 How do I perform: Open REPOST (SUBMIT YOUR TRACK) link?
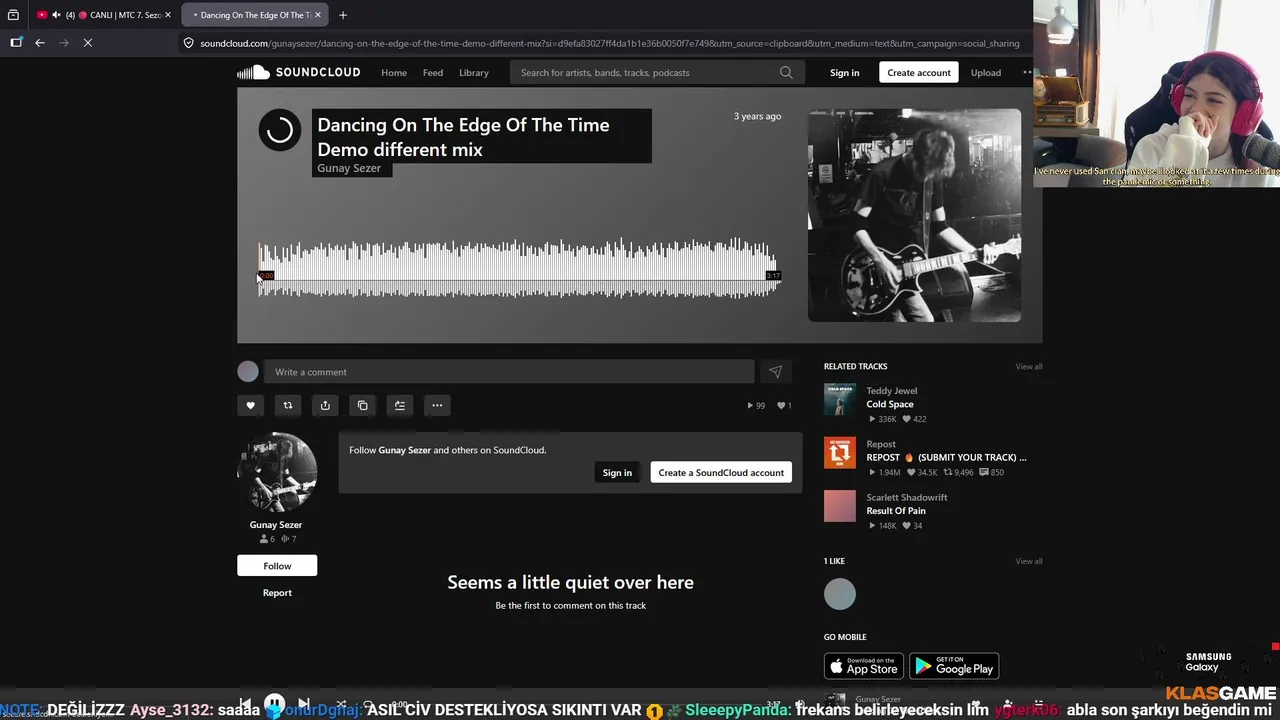(946, 457)
